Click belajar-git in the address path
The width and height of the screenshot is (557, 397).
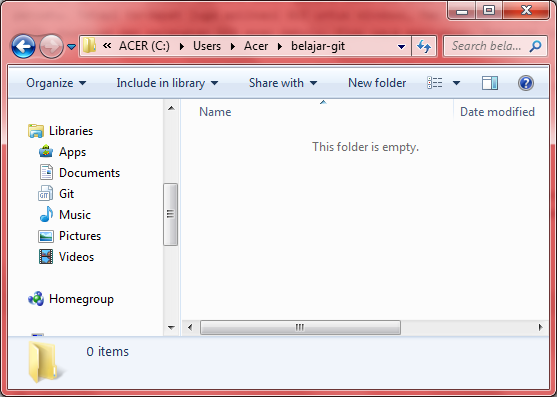318,46
